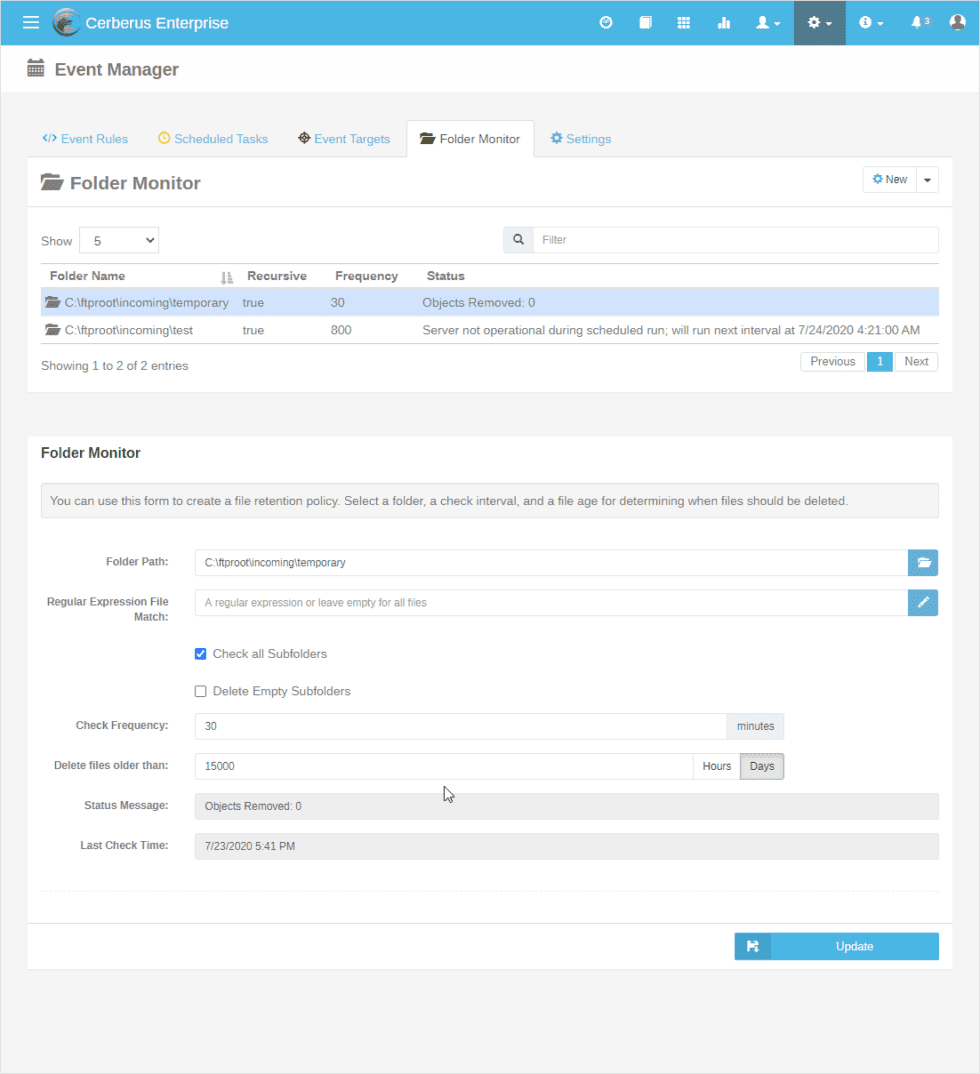
Task: Click the clock status icon in toolbar
Action: coord(606,22)
